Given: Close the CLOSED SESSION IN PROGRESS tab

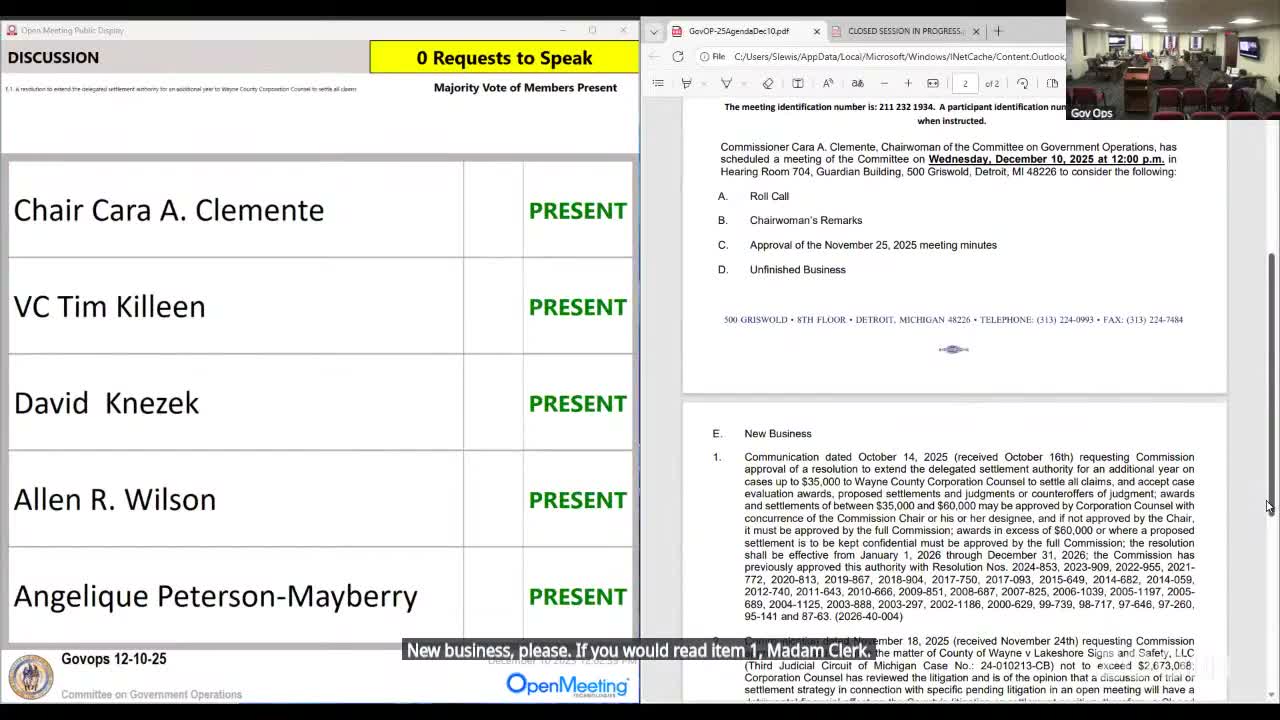Looking at the screenshot, I should click(976, 31).
